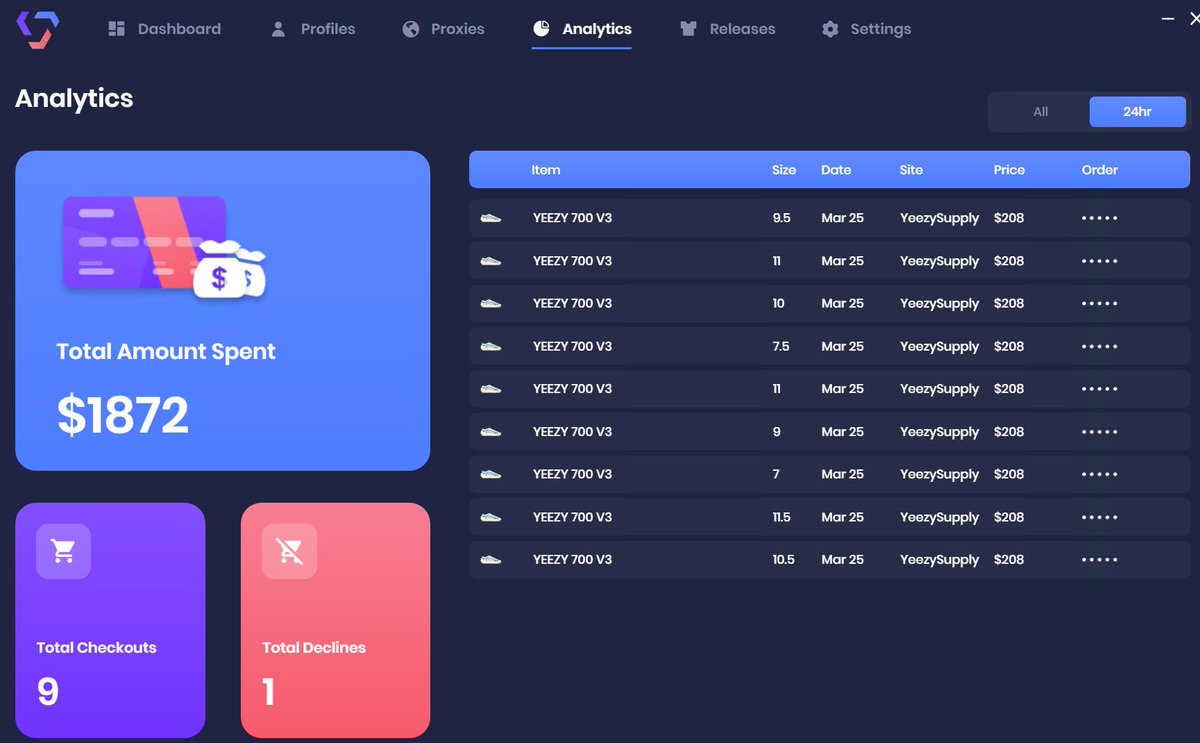Reveal hidden order number for size 7.5

point(1099,346)
